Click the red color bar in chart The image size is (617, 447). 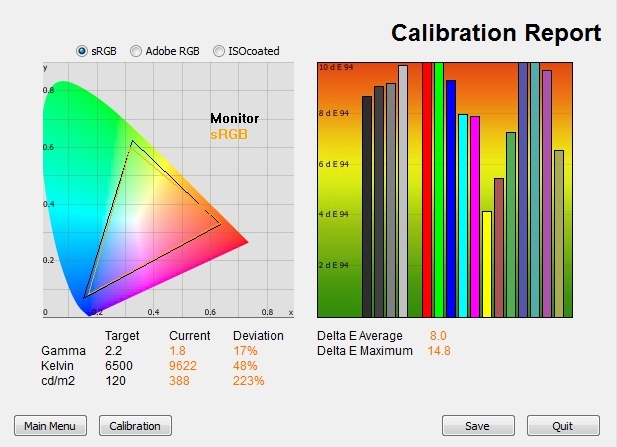click(427, 190)
